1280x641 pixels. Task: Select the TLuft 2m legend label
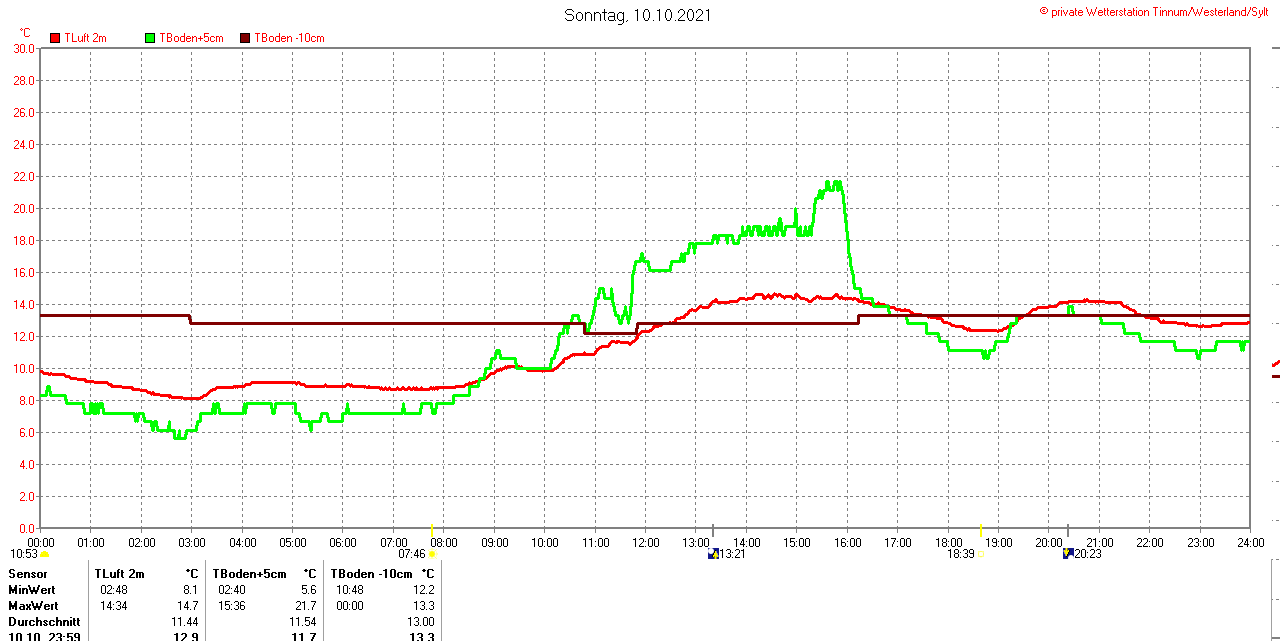[85, 38]
